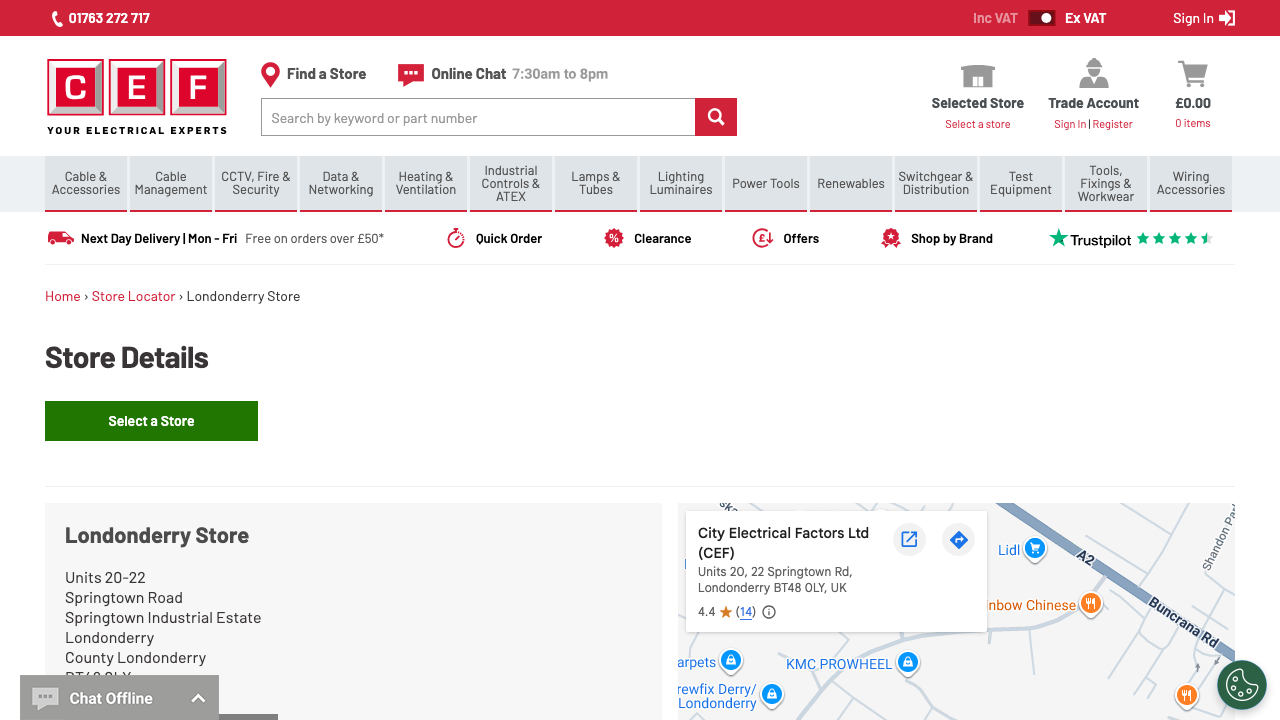
Task: Click the Find a Store location pin
Action: pyautogui.click(x=270, y=73)
